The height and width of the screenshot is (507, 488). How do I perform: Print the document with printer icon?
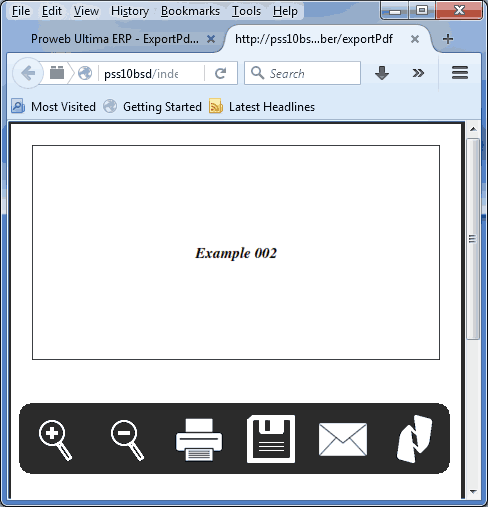[199, 440]
